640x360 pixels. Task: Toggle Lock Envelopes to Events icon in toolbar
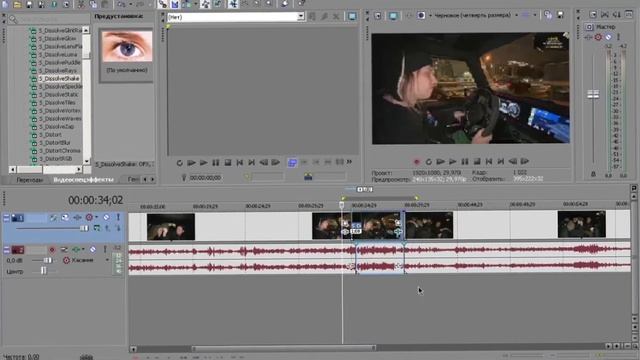click(x=206, y=4)
